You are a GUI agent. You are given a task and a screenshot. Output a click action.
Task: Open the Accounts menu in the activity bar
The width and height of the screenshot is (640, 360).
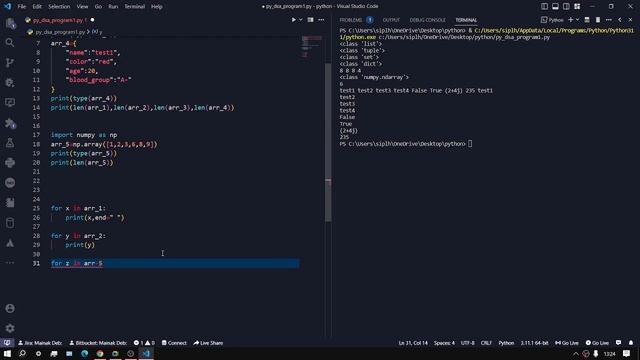coord(10,308)
